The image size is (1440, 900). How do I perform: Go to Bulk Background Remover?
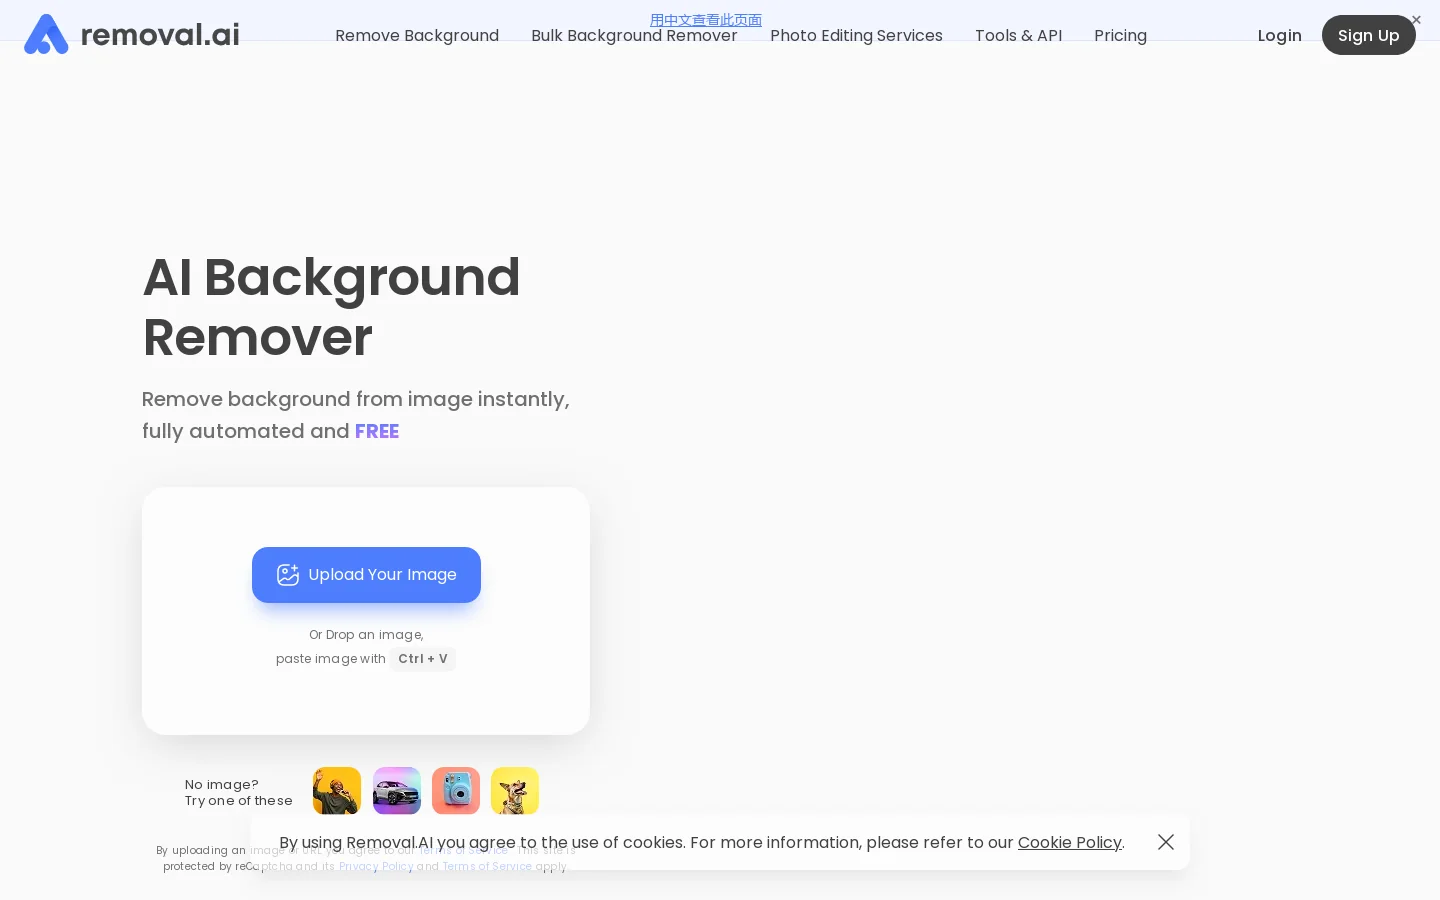(x=634, y=36)
